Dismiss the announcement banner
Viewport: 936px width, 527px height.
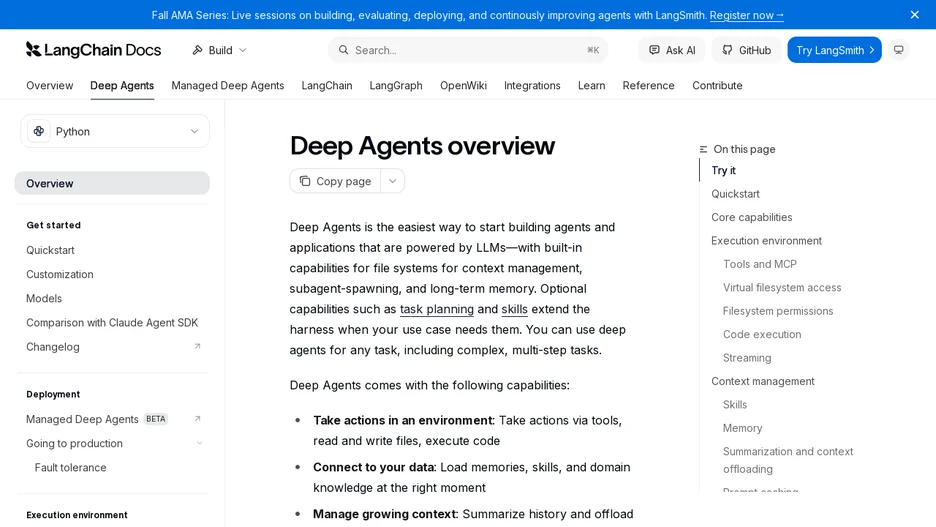point(915,15)
